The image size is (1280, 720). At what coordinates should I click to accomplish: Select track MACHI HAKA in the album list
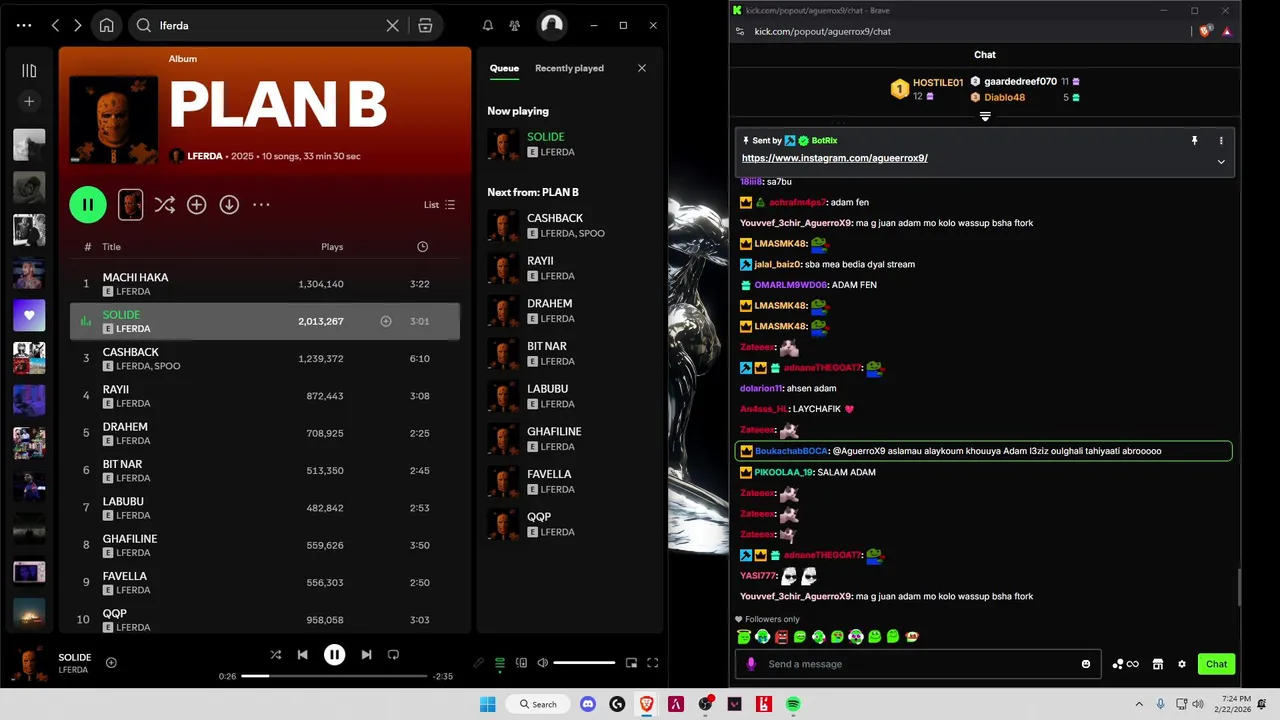[x=265, y=284]
